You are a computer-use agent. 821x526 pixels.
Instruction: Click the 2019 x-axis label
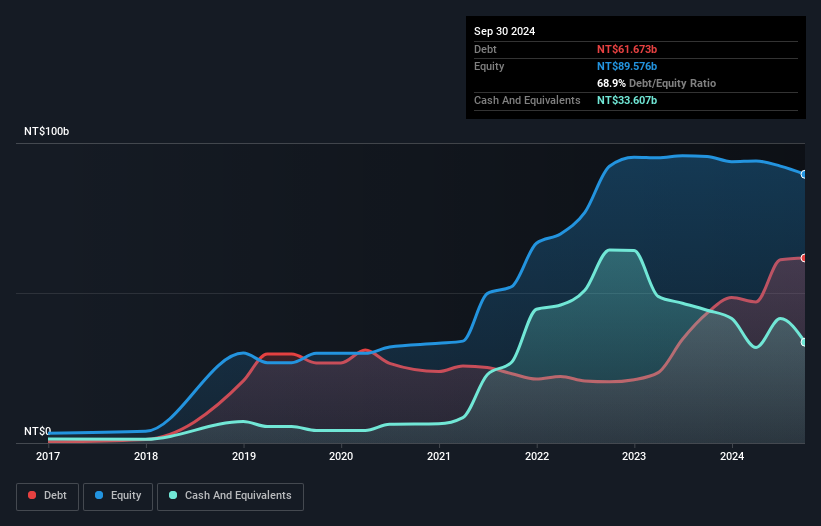pos(243,456)
